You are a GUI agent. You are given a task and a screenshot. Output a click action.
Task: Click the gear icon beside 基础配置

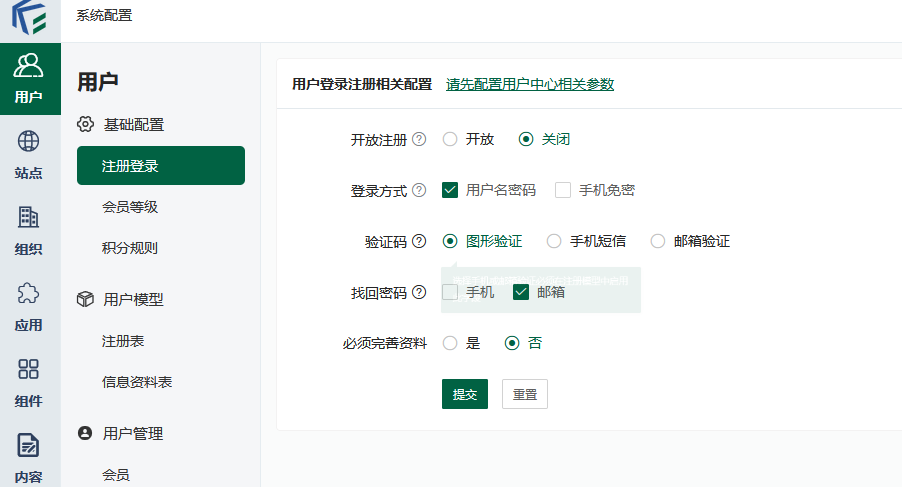[x=85, y=124]
